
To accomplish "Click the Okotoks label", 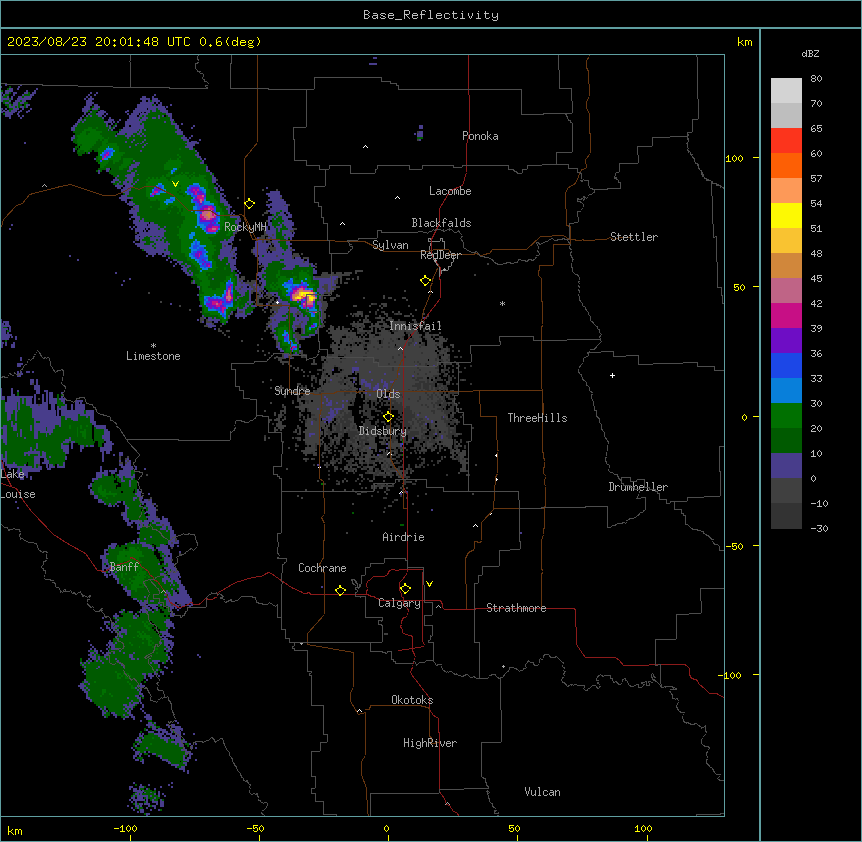I will [x=412, y=700].
